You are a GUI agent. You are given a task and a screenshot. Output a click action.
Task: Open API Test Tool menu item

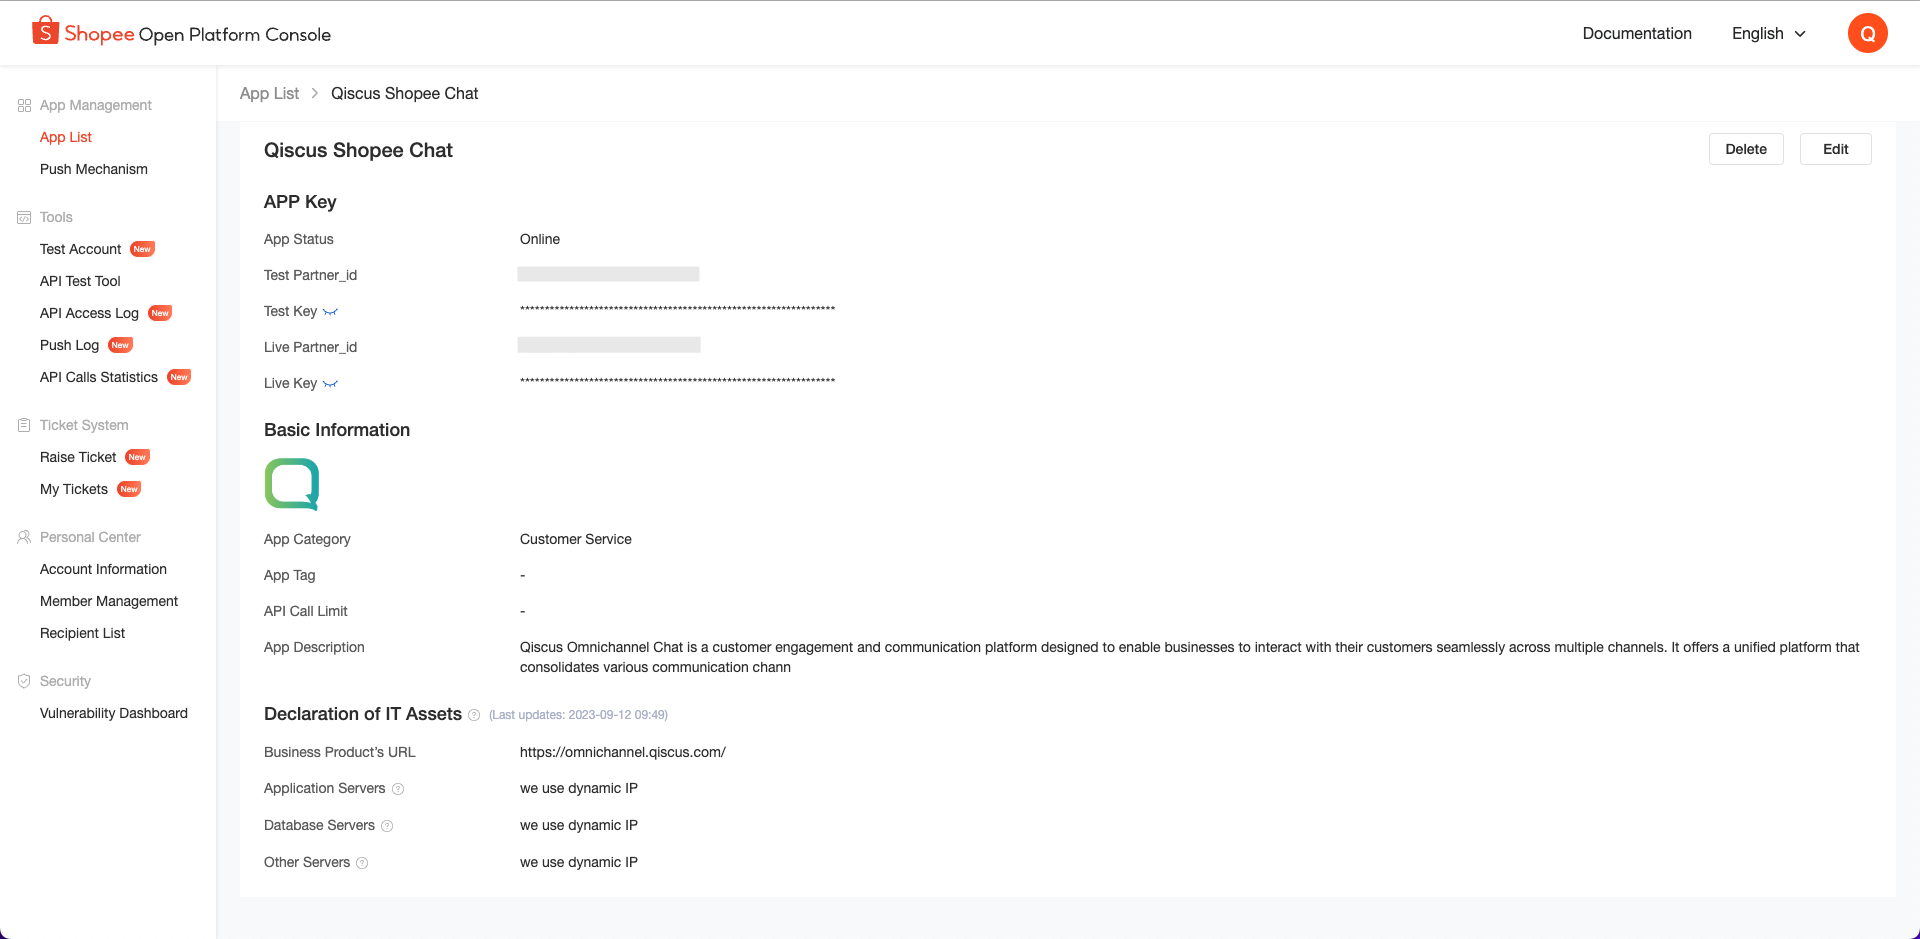coord(80,281)
